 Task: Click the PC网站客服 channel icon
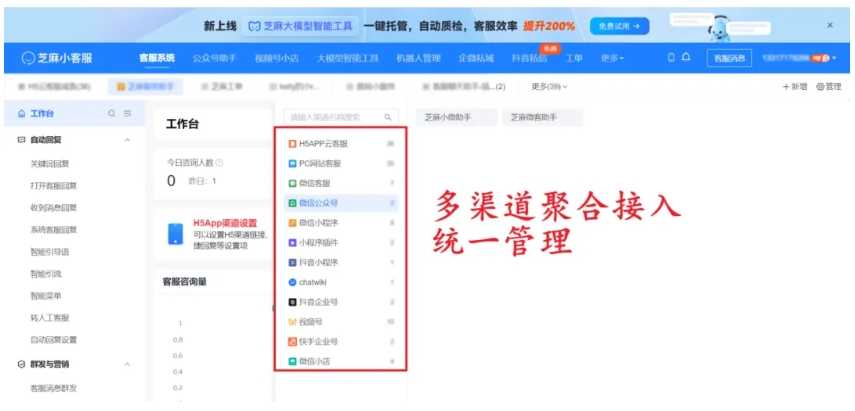coord(292,164)
